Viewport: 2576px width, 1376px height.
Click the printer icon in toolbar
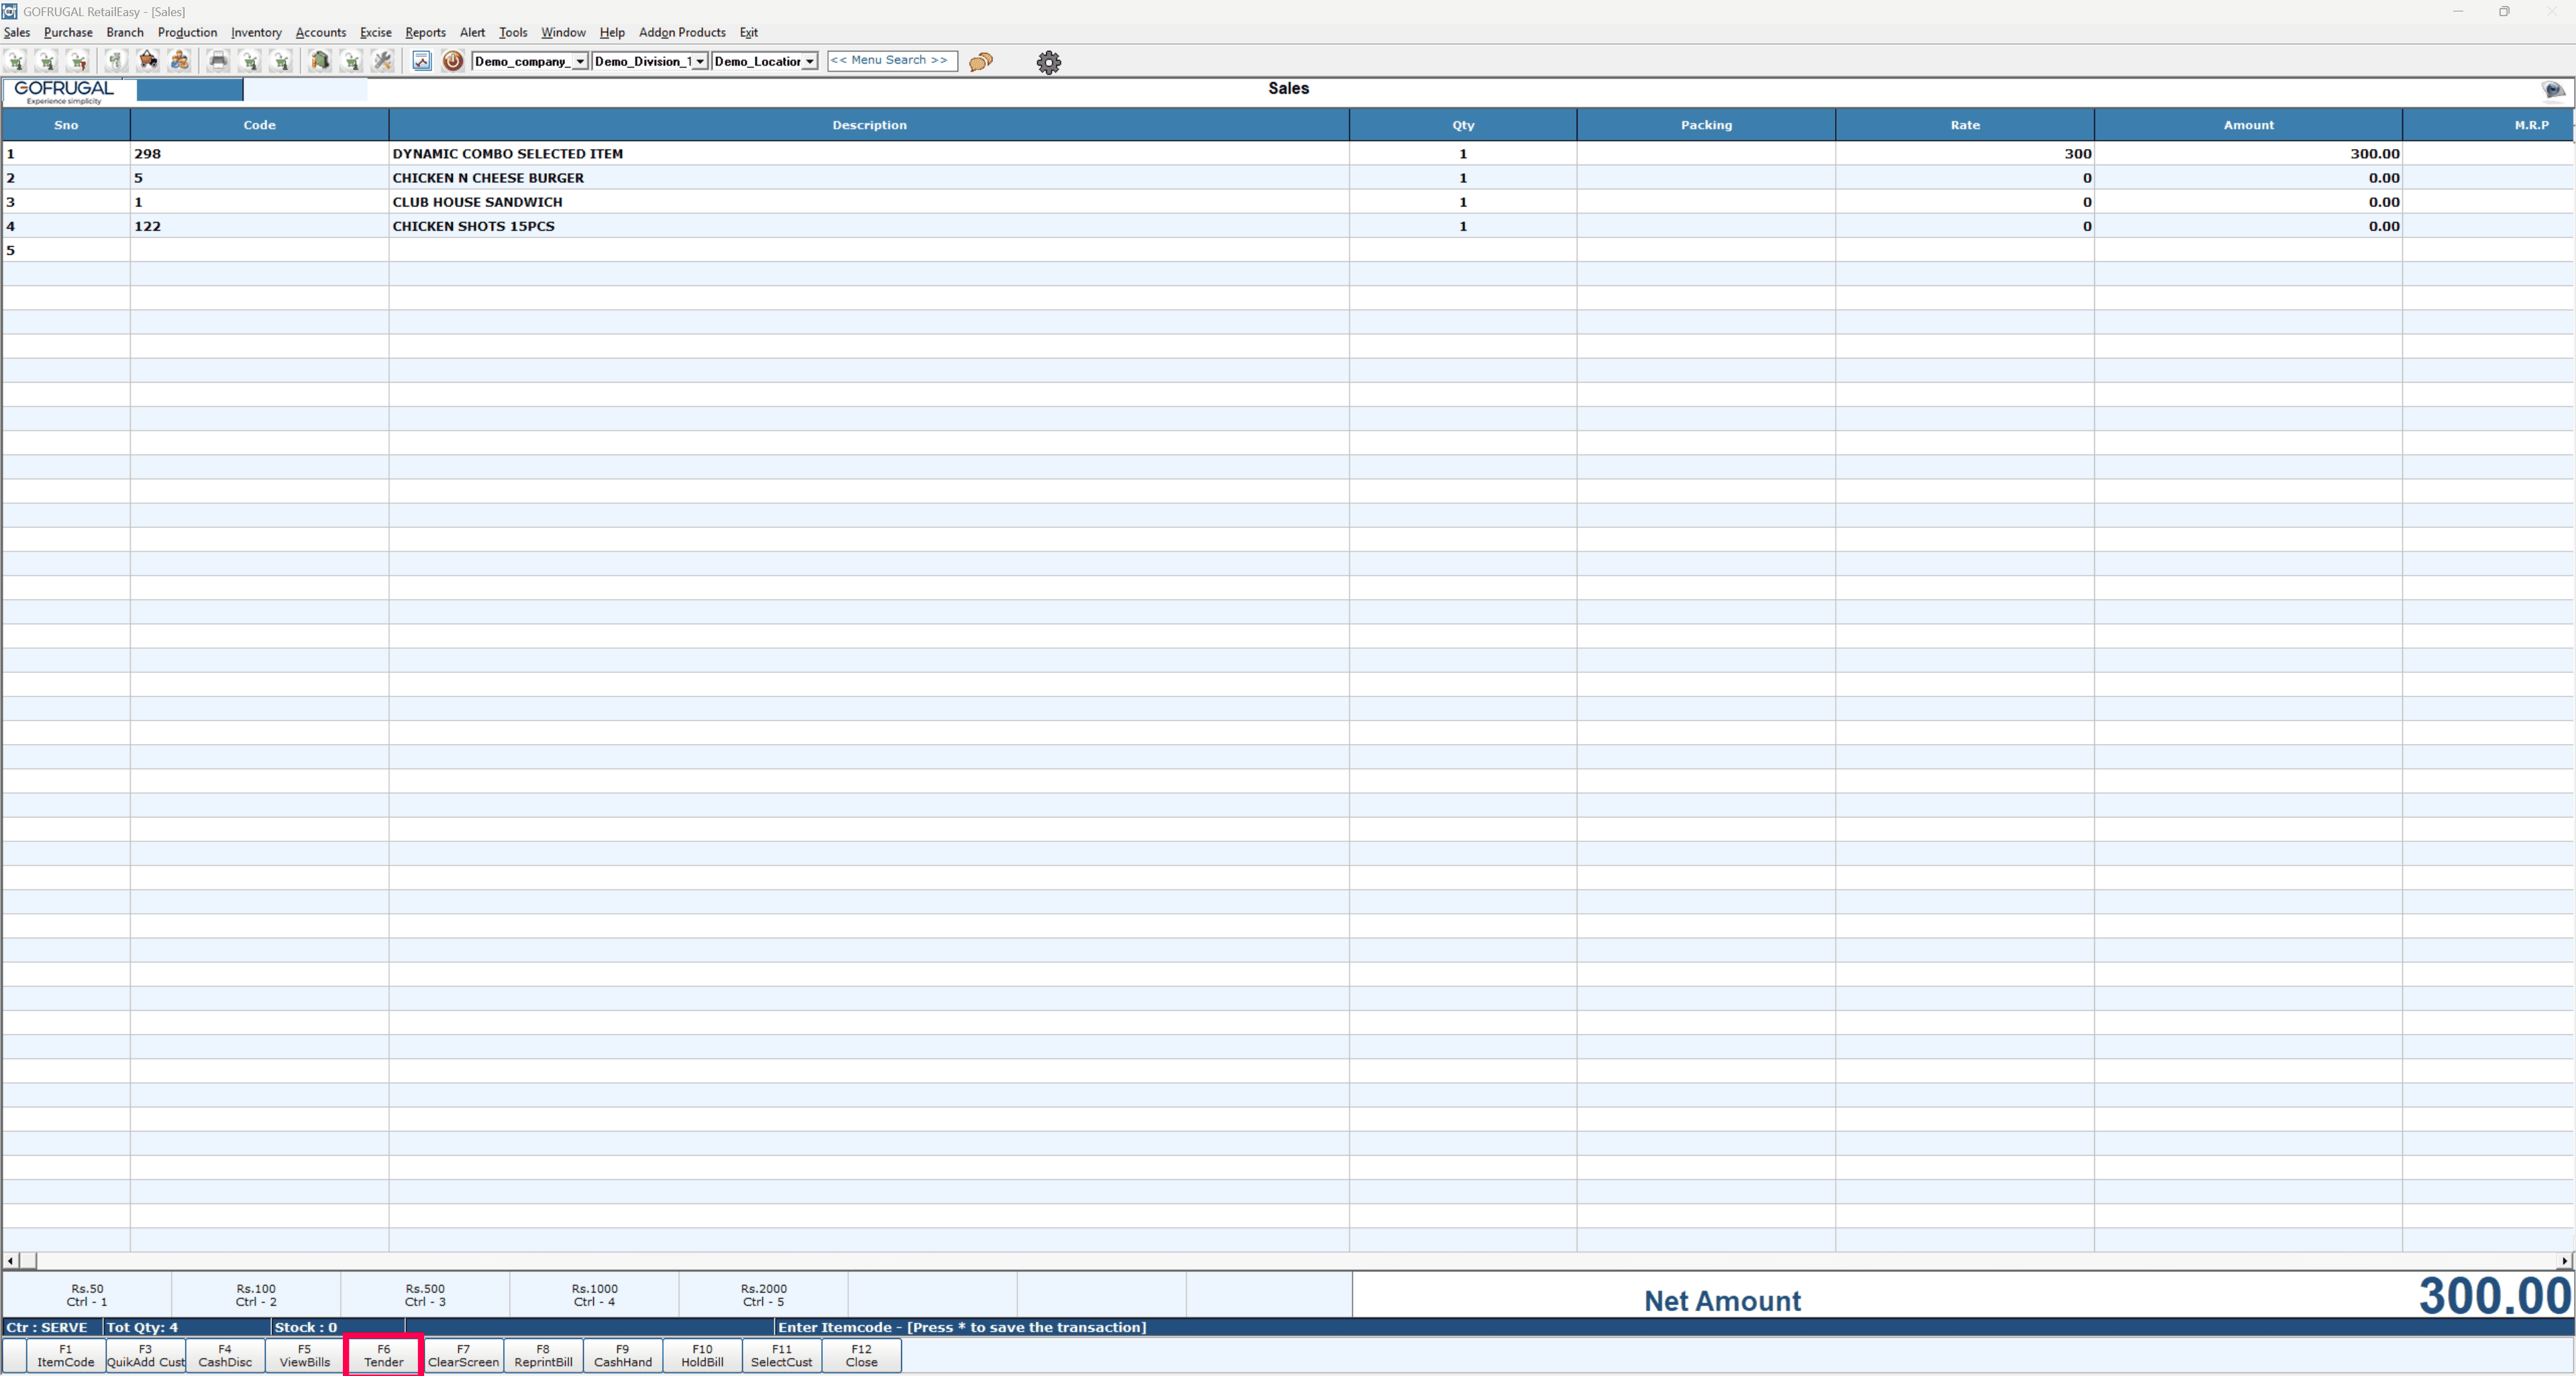[218, 61]
